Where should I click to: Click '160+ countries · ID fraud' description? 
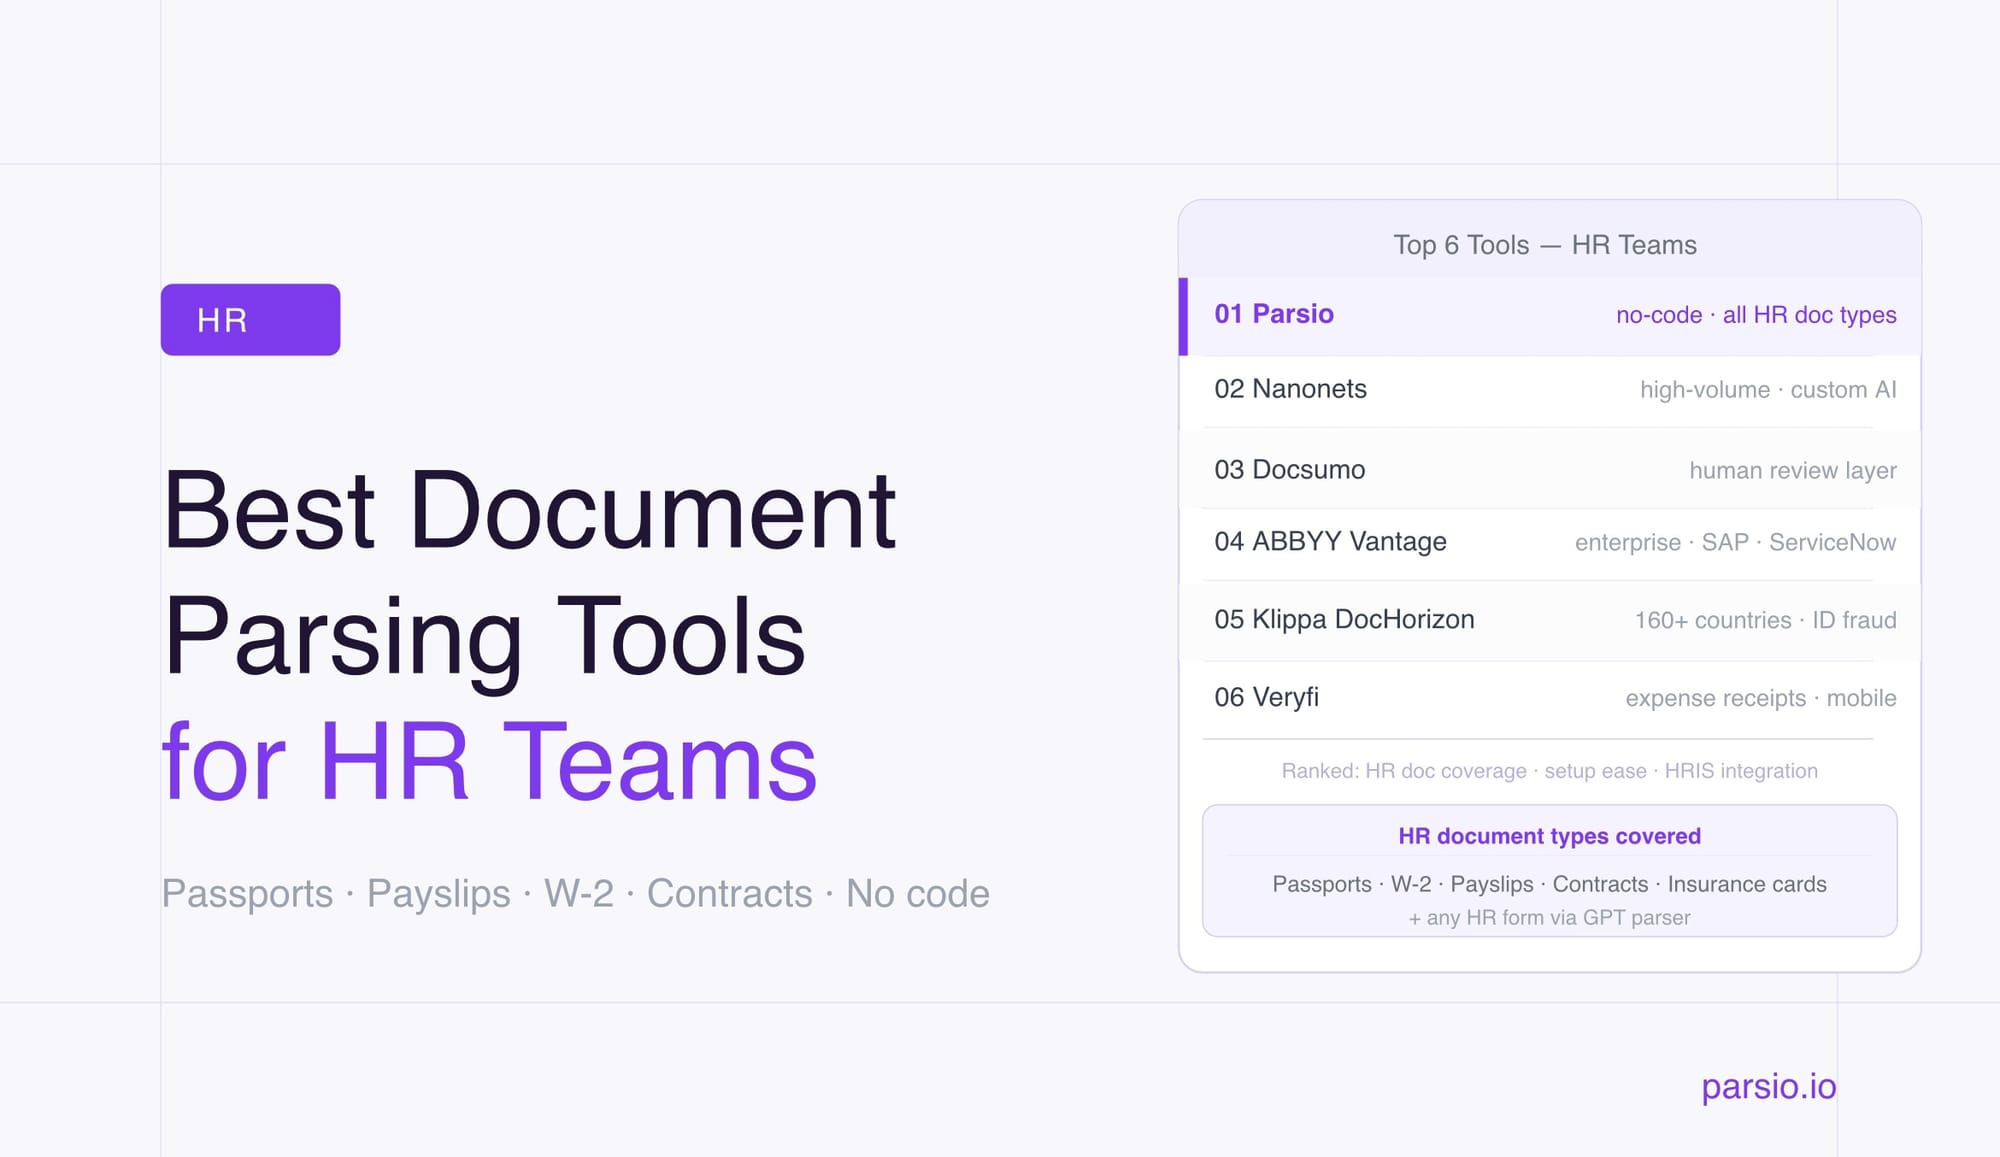pyautogui.click(x=1765, y=620)
